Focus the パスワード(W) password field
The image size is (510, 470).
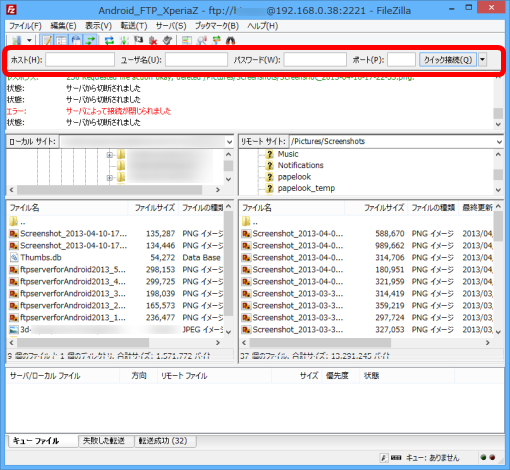315,60
